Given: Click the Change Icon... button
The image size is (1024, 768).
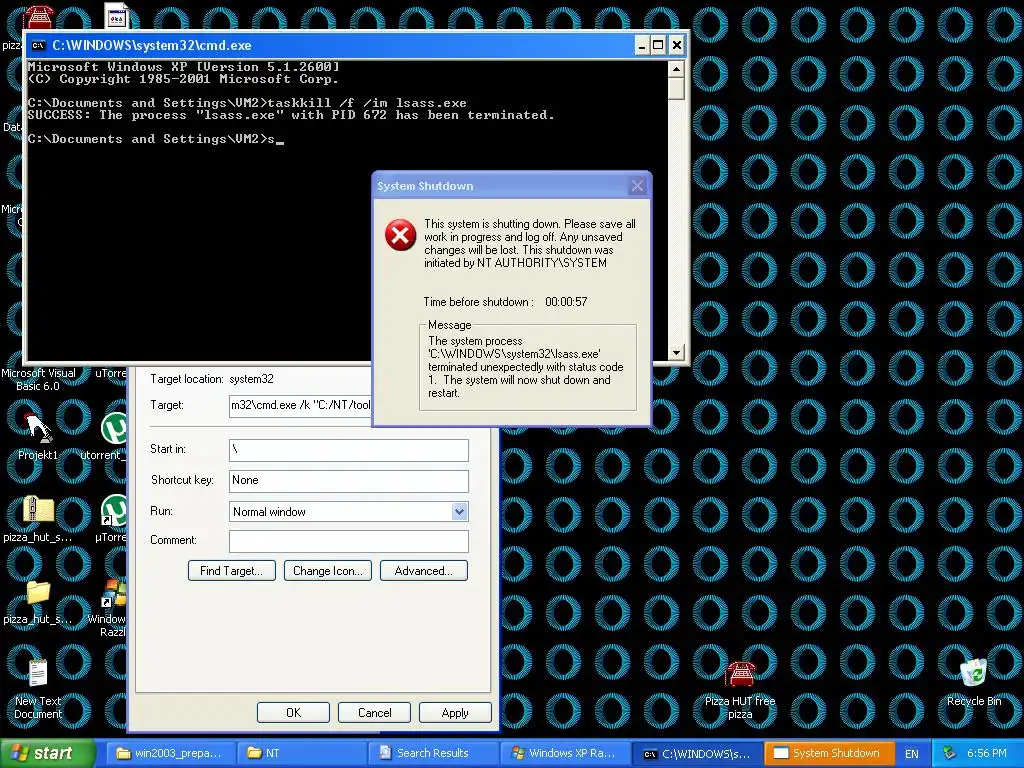Looking at the screenshot, I should [x=328, y=571].
